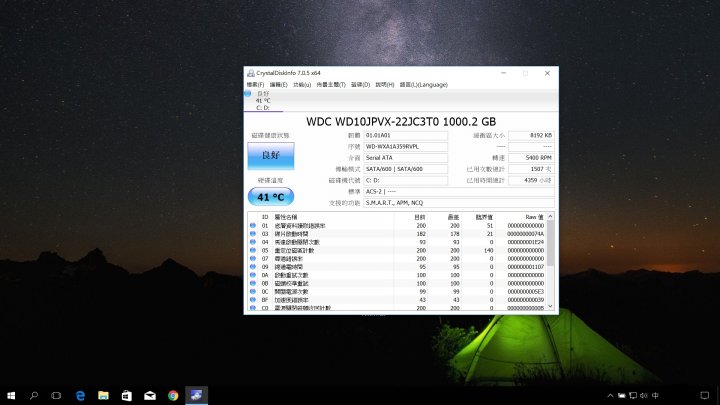Click the SATA/600 | SATA/600 transfer mode field
Viewport: 720px width, 405px height.
point(405,169)
